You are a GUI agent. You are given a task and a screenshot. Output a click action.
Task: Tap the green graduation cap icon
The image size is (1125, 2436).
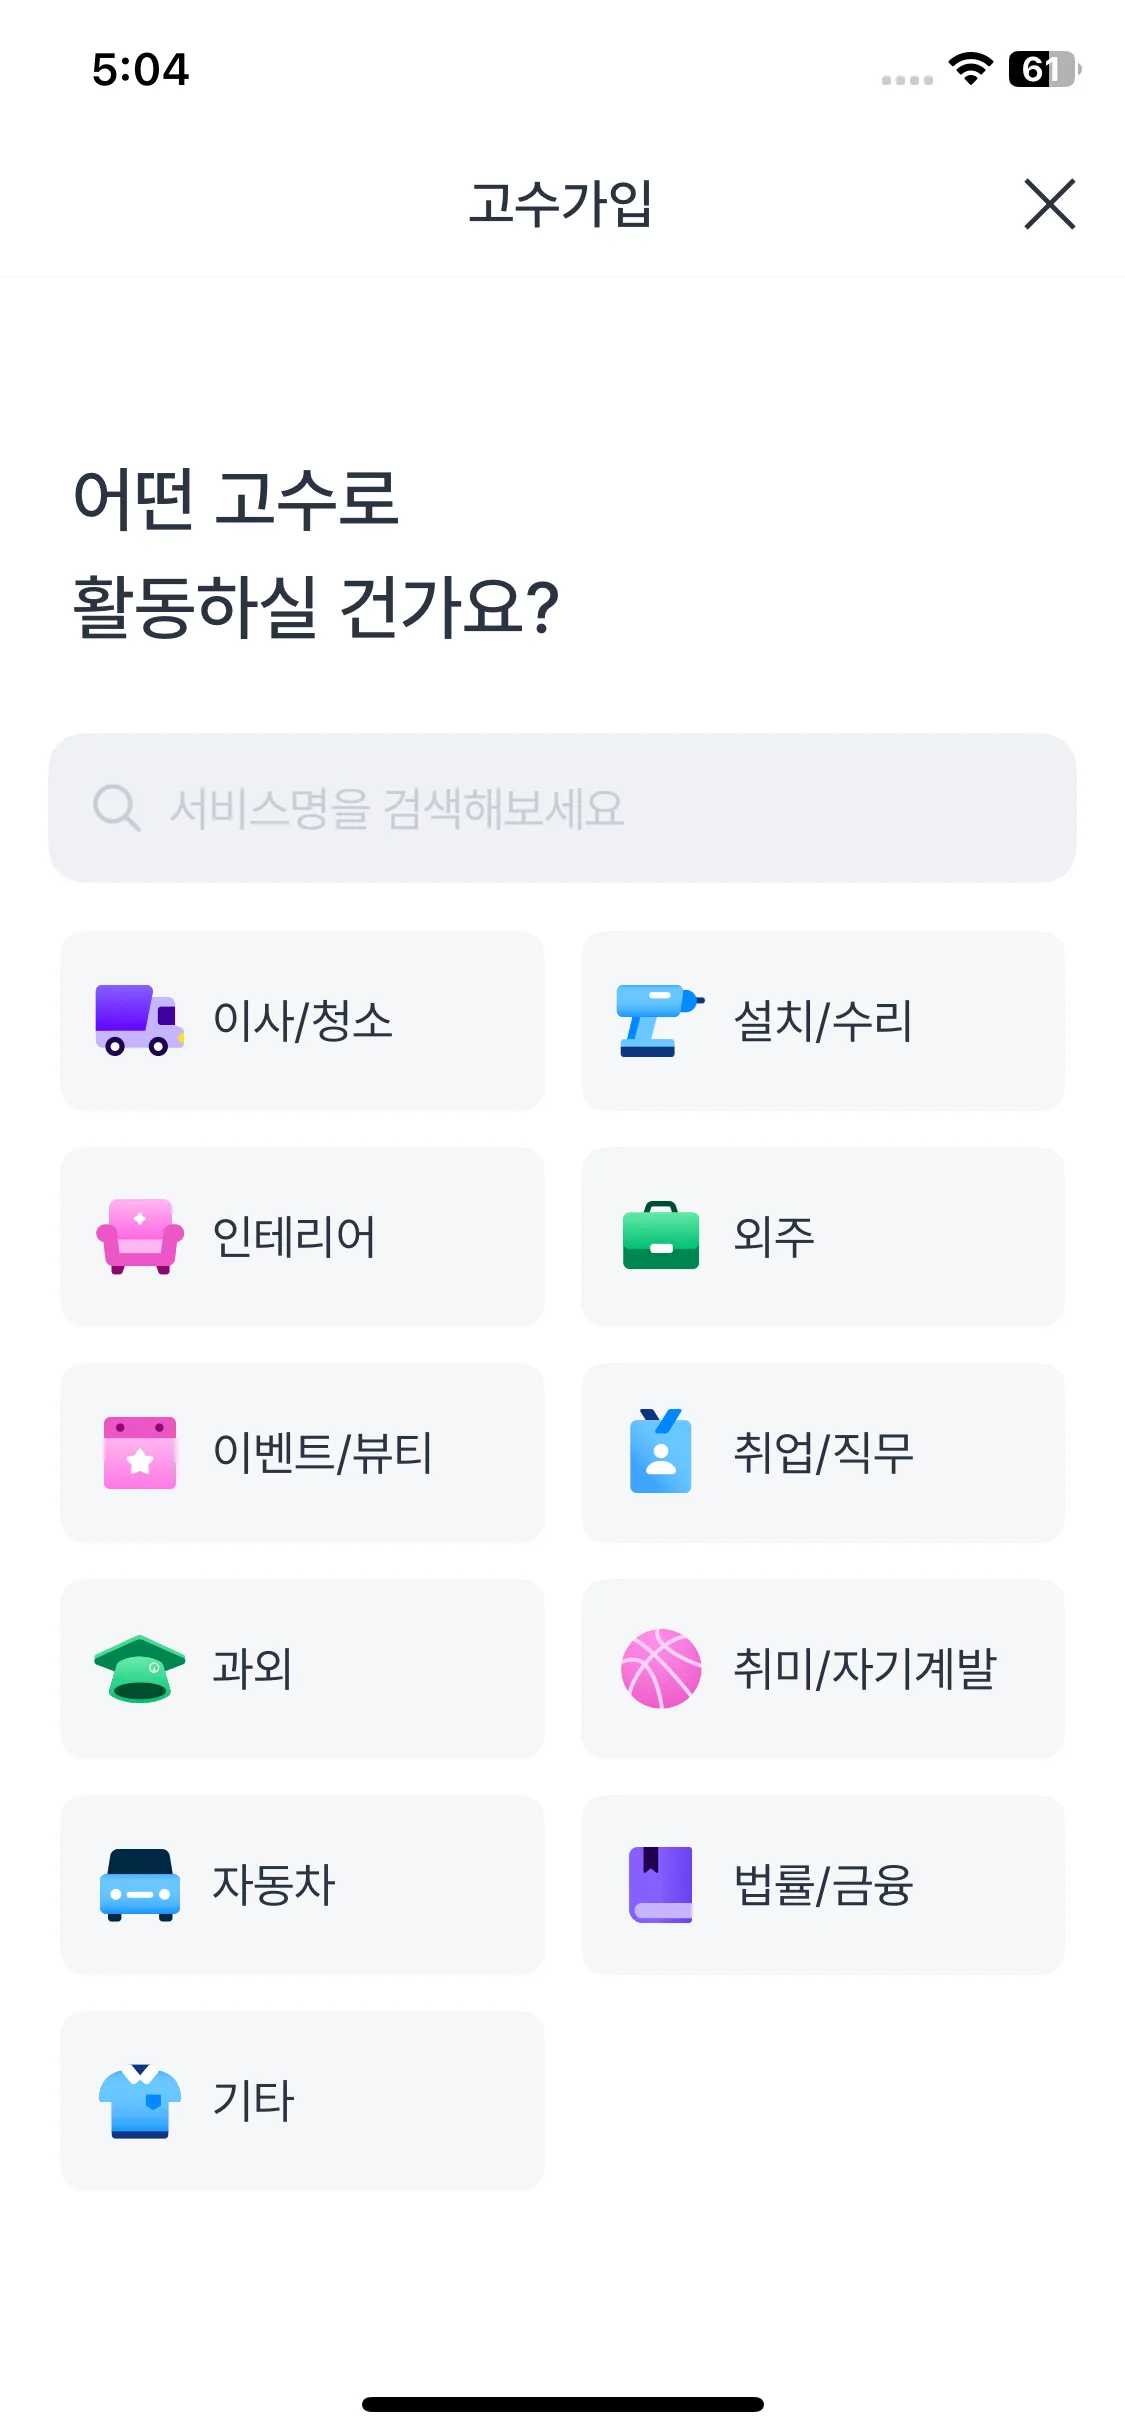click(x=140, y=1668)
